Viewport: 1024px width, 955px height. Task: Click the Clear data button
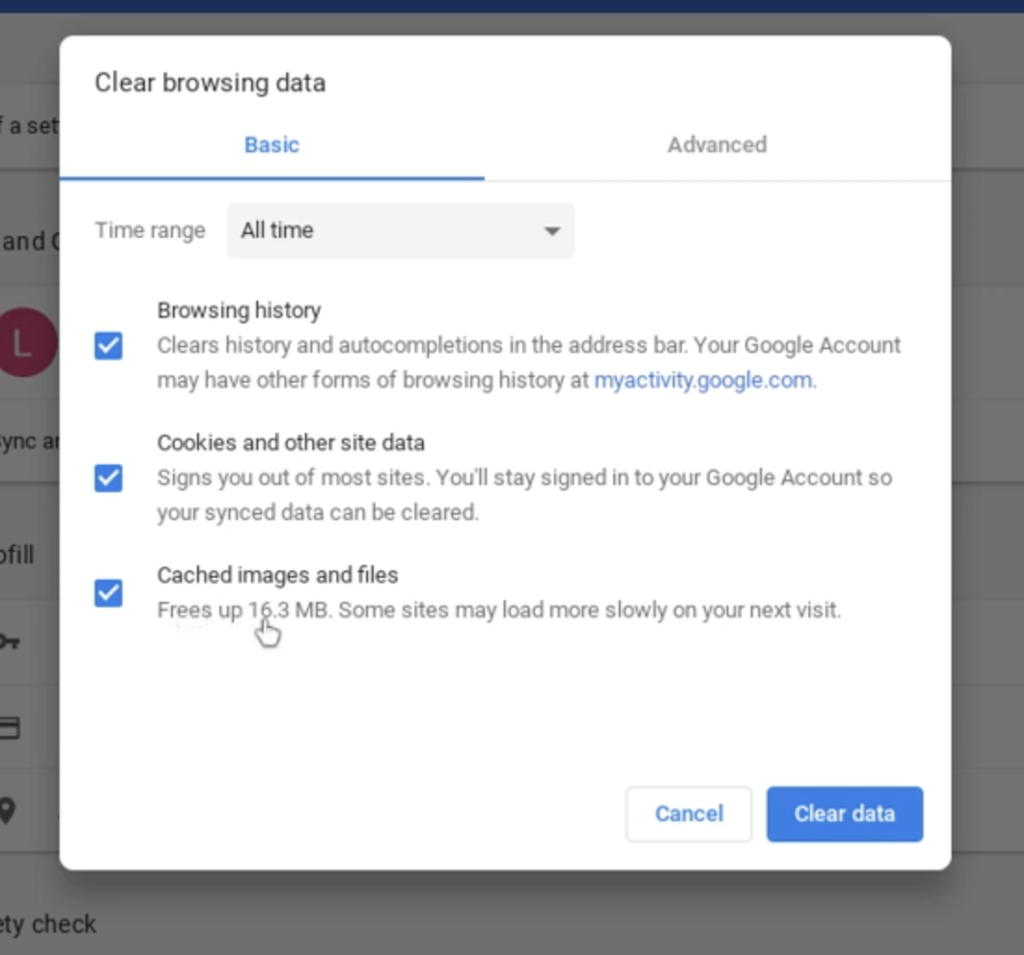coord(844,814)
